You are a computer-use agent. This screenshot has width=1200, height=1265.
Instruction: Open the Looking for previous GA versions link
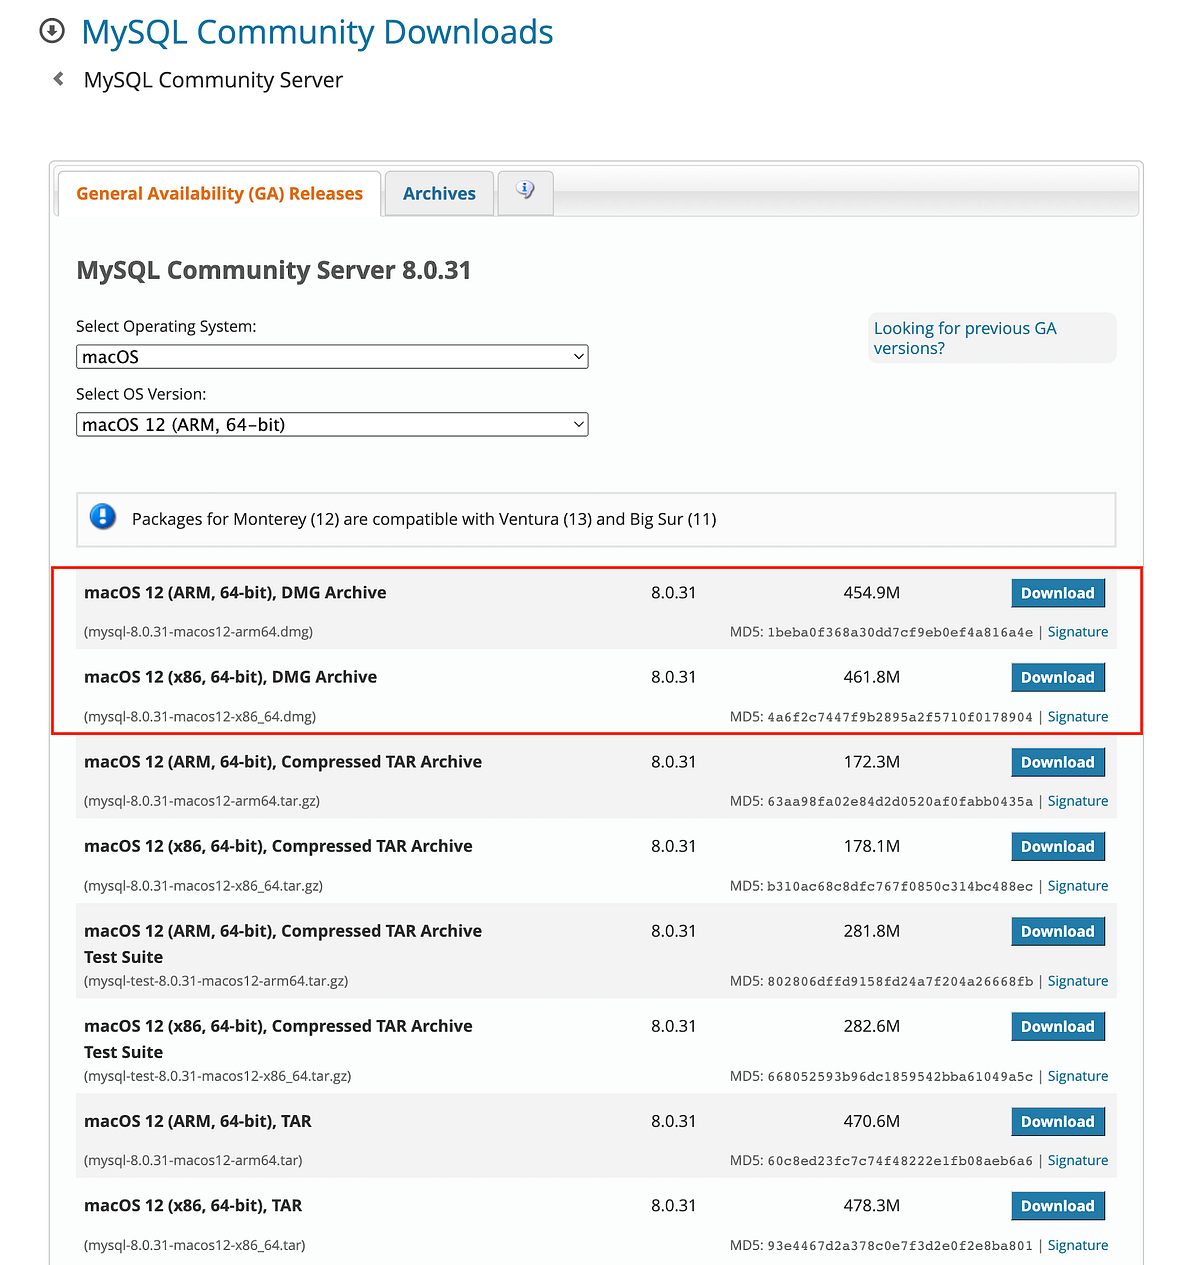coord(964,338)
